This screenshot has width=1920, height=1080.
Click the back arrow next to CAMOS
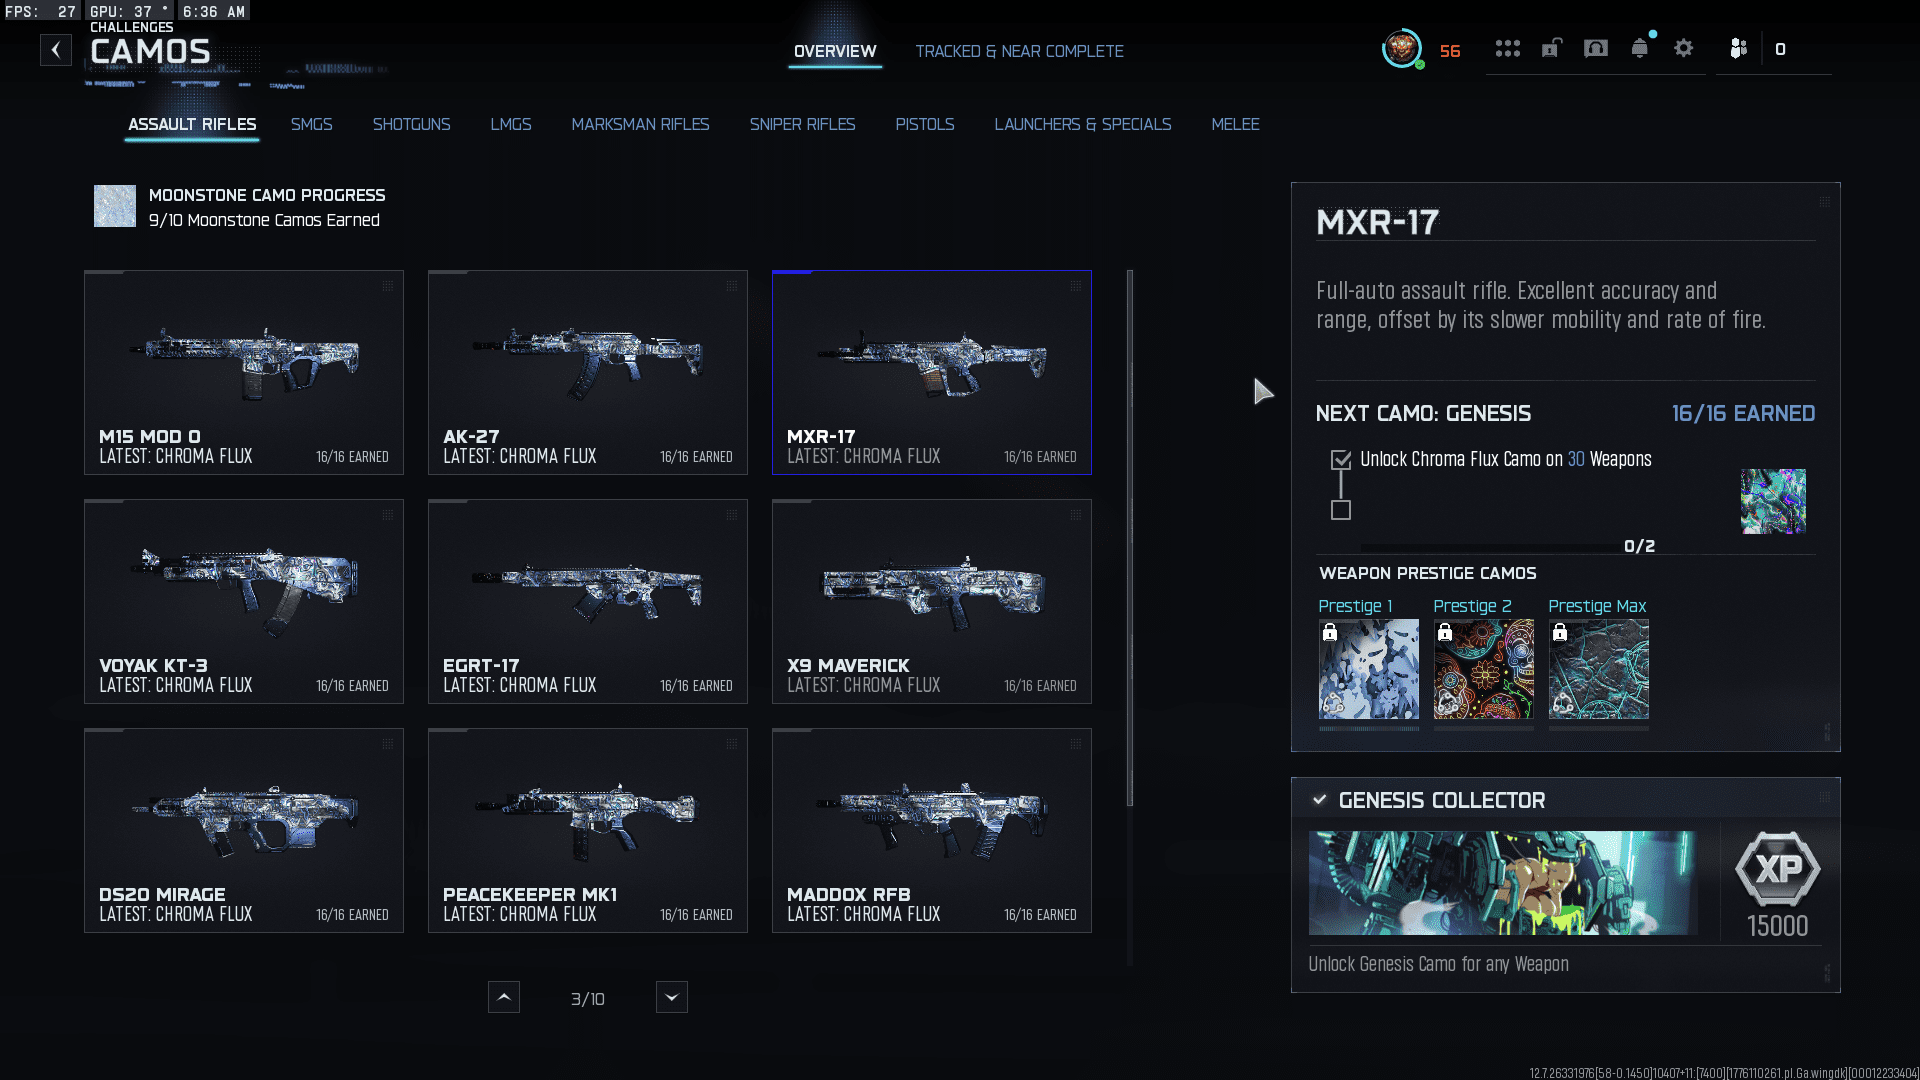(x=56, y=50)
